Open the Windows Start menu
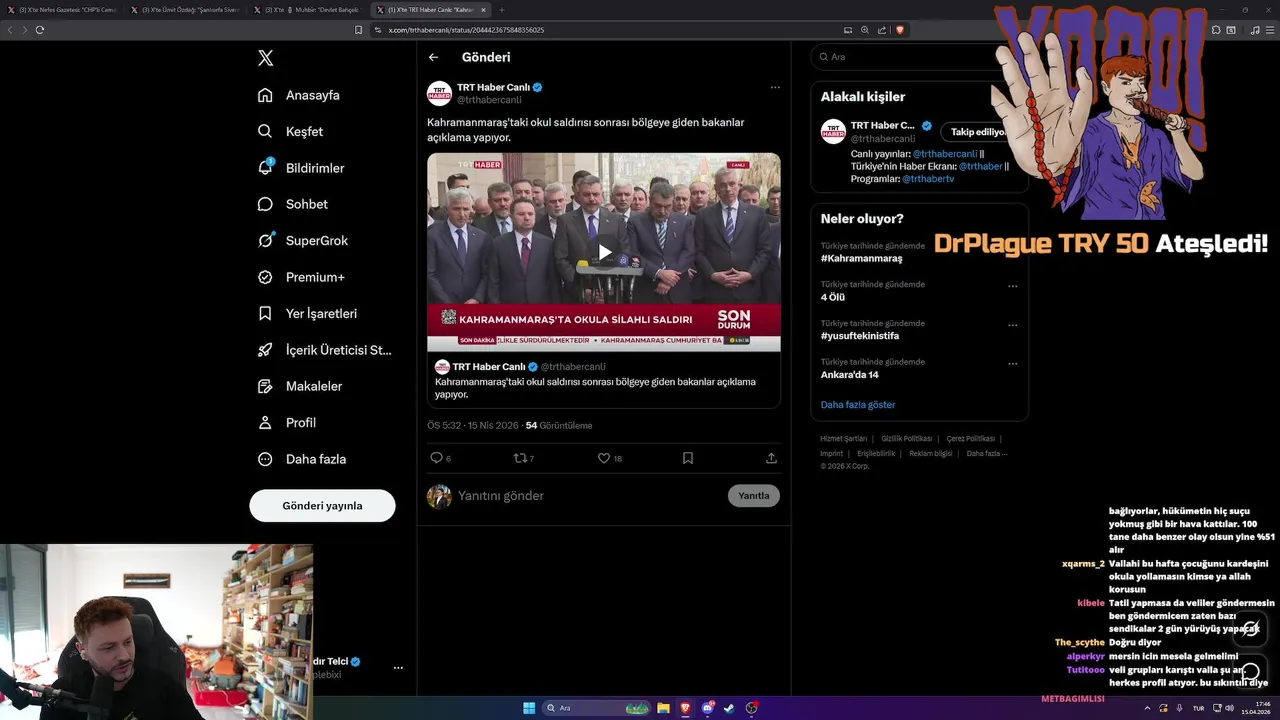This screenshot has height=720, width=1280. pyautogui.click(x=529, y=708)
